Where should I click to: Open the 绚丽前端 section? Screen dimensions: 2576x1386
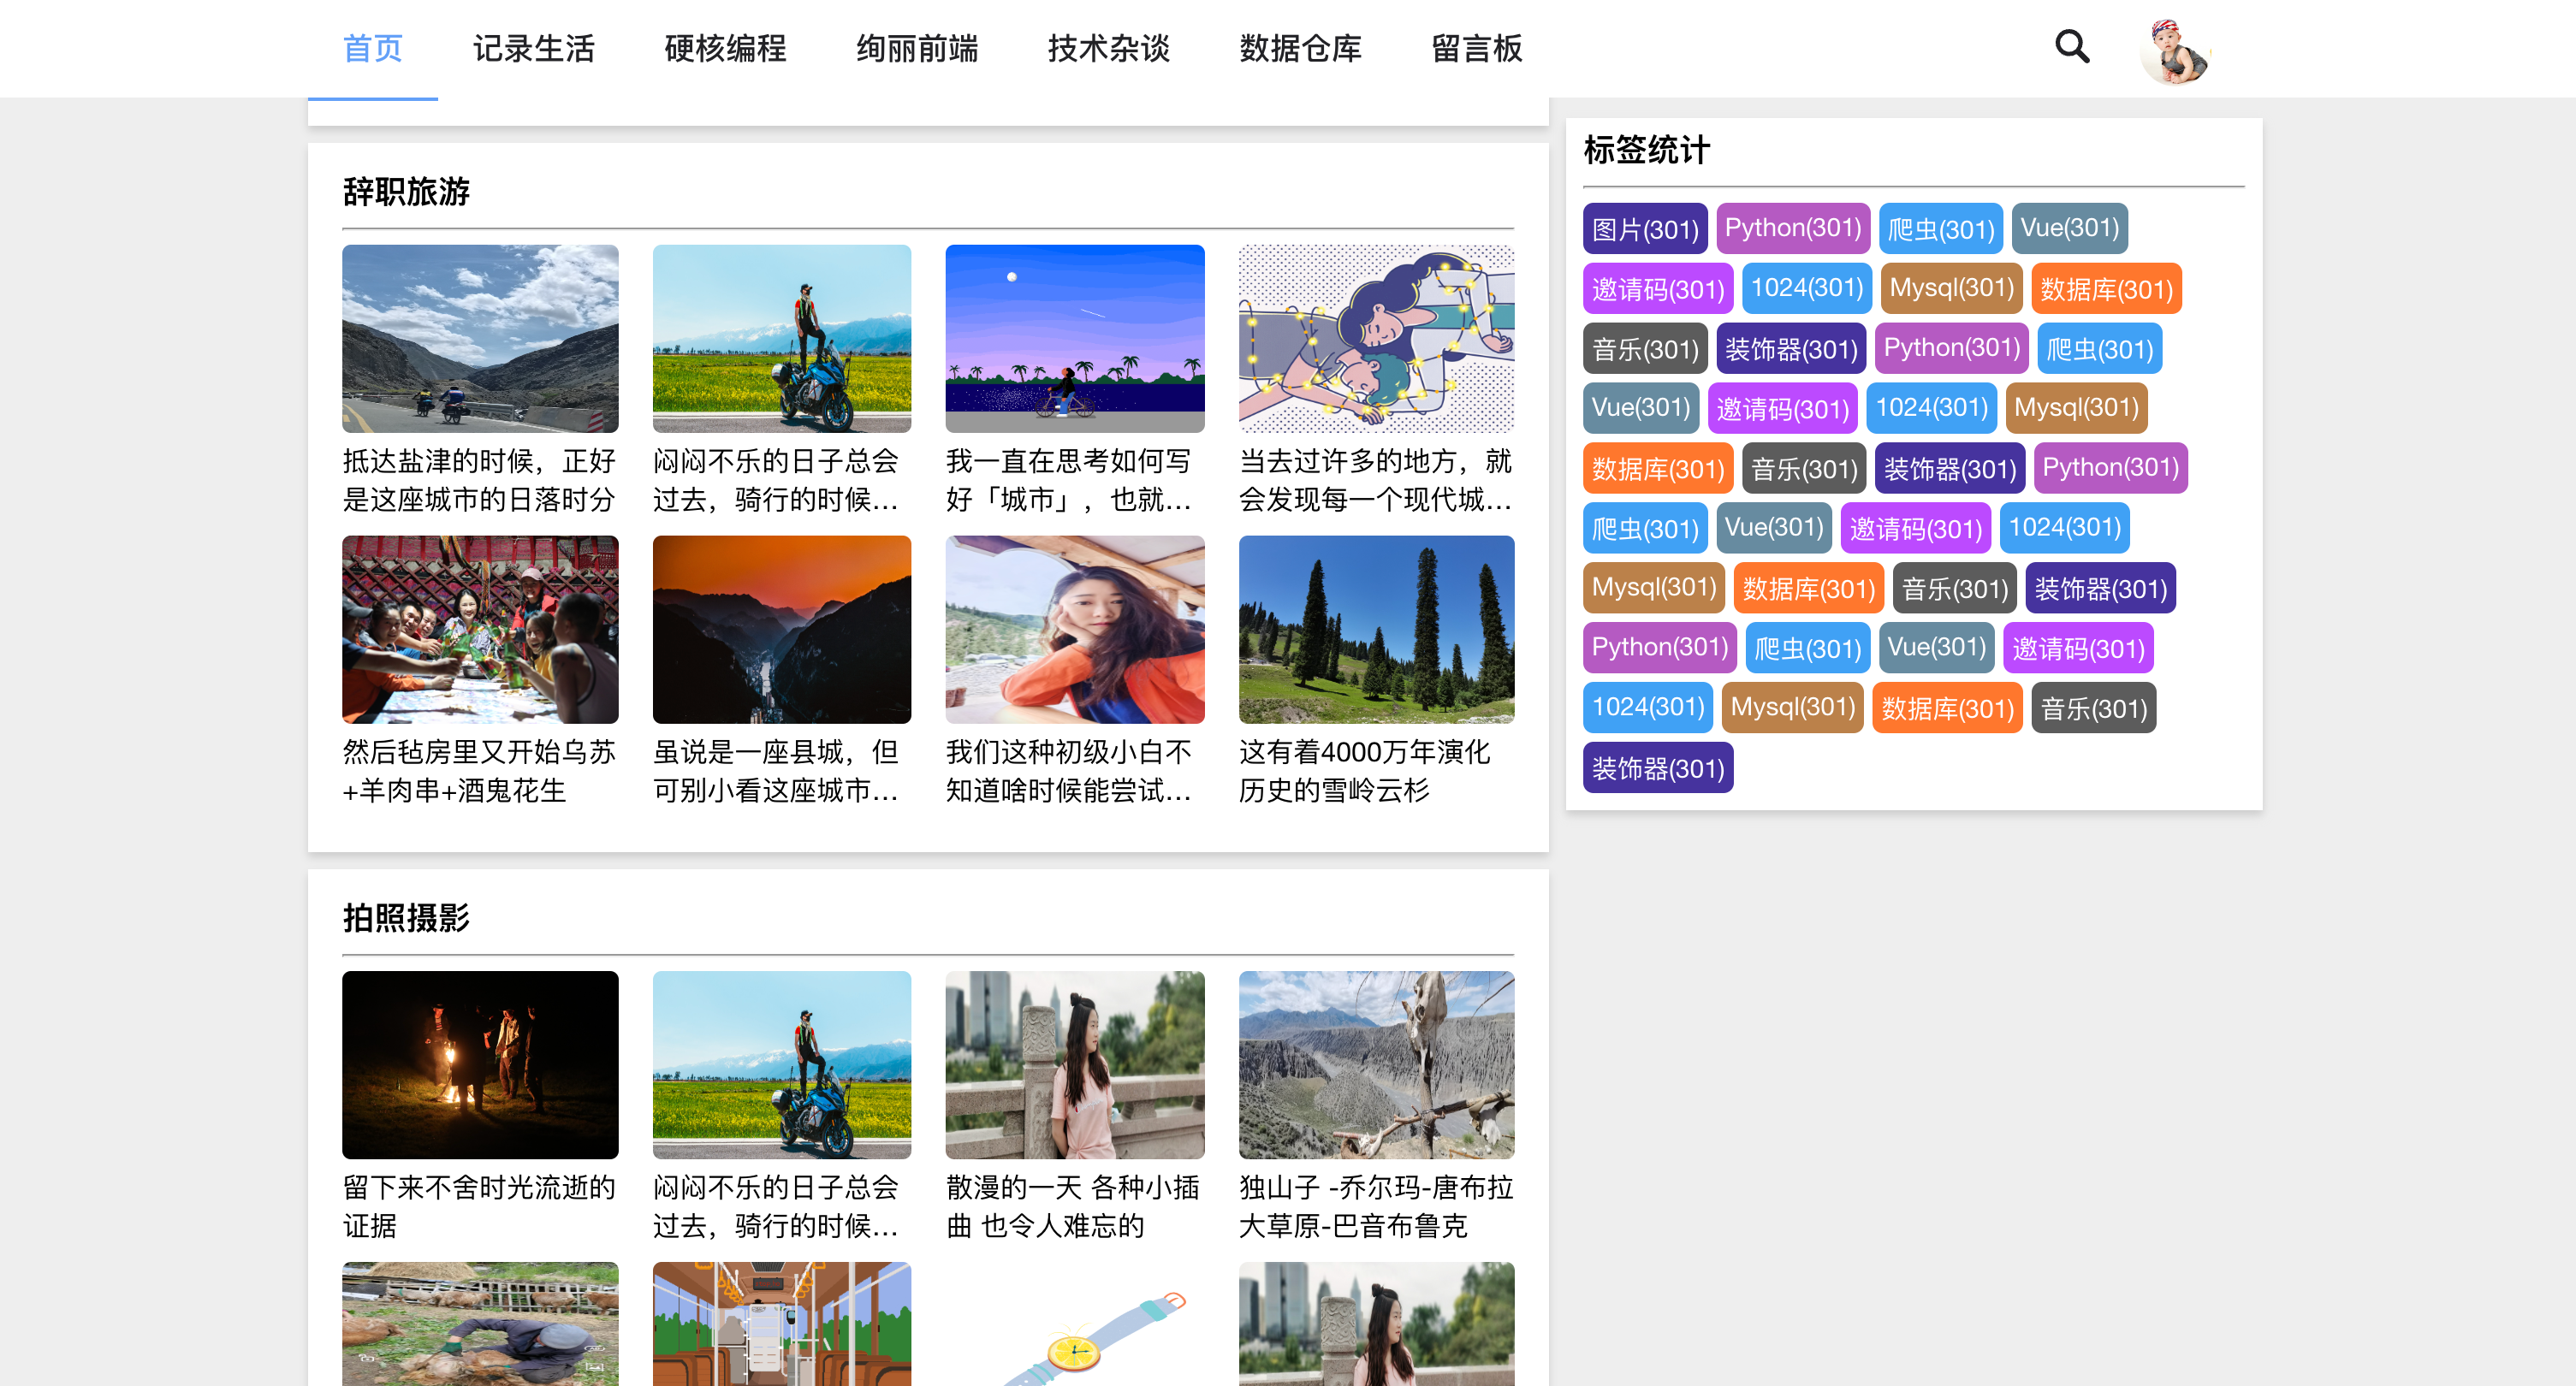pyautogui.click(x=917, y=48)
